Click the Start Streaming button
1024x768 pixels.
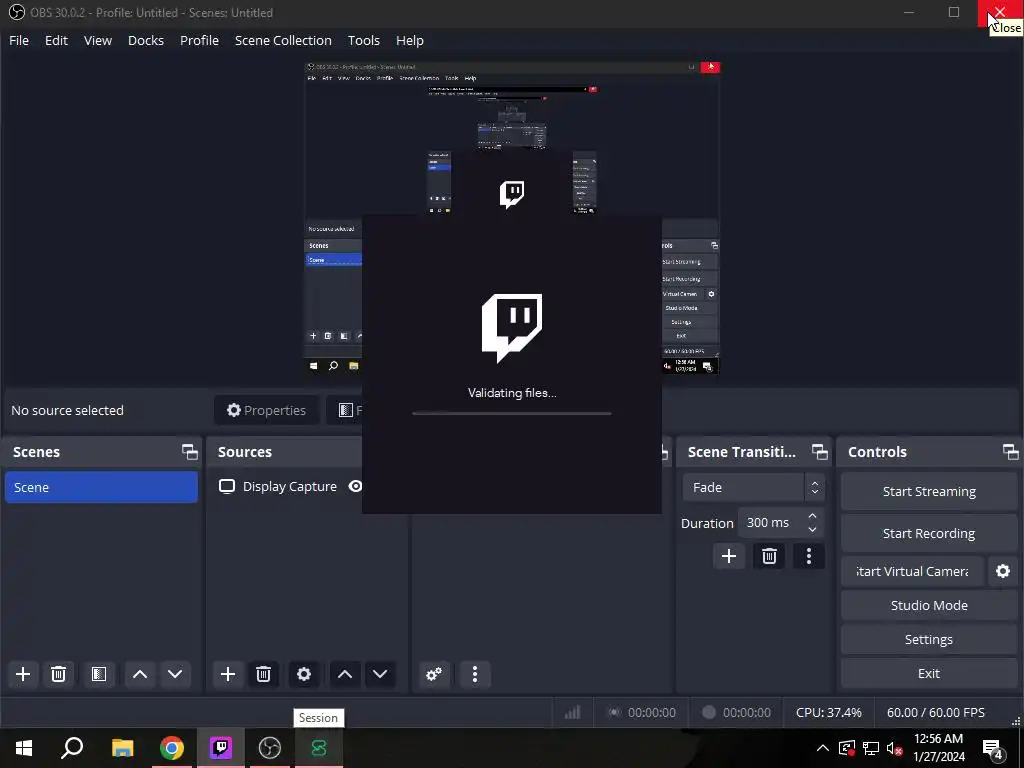[929, 492]
